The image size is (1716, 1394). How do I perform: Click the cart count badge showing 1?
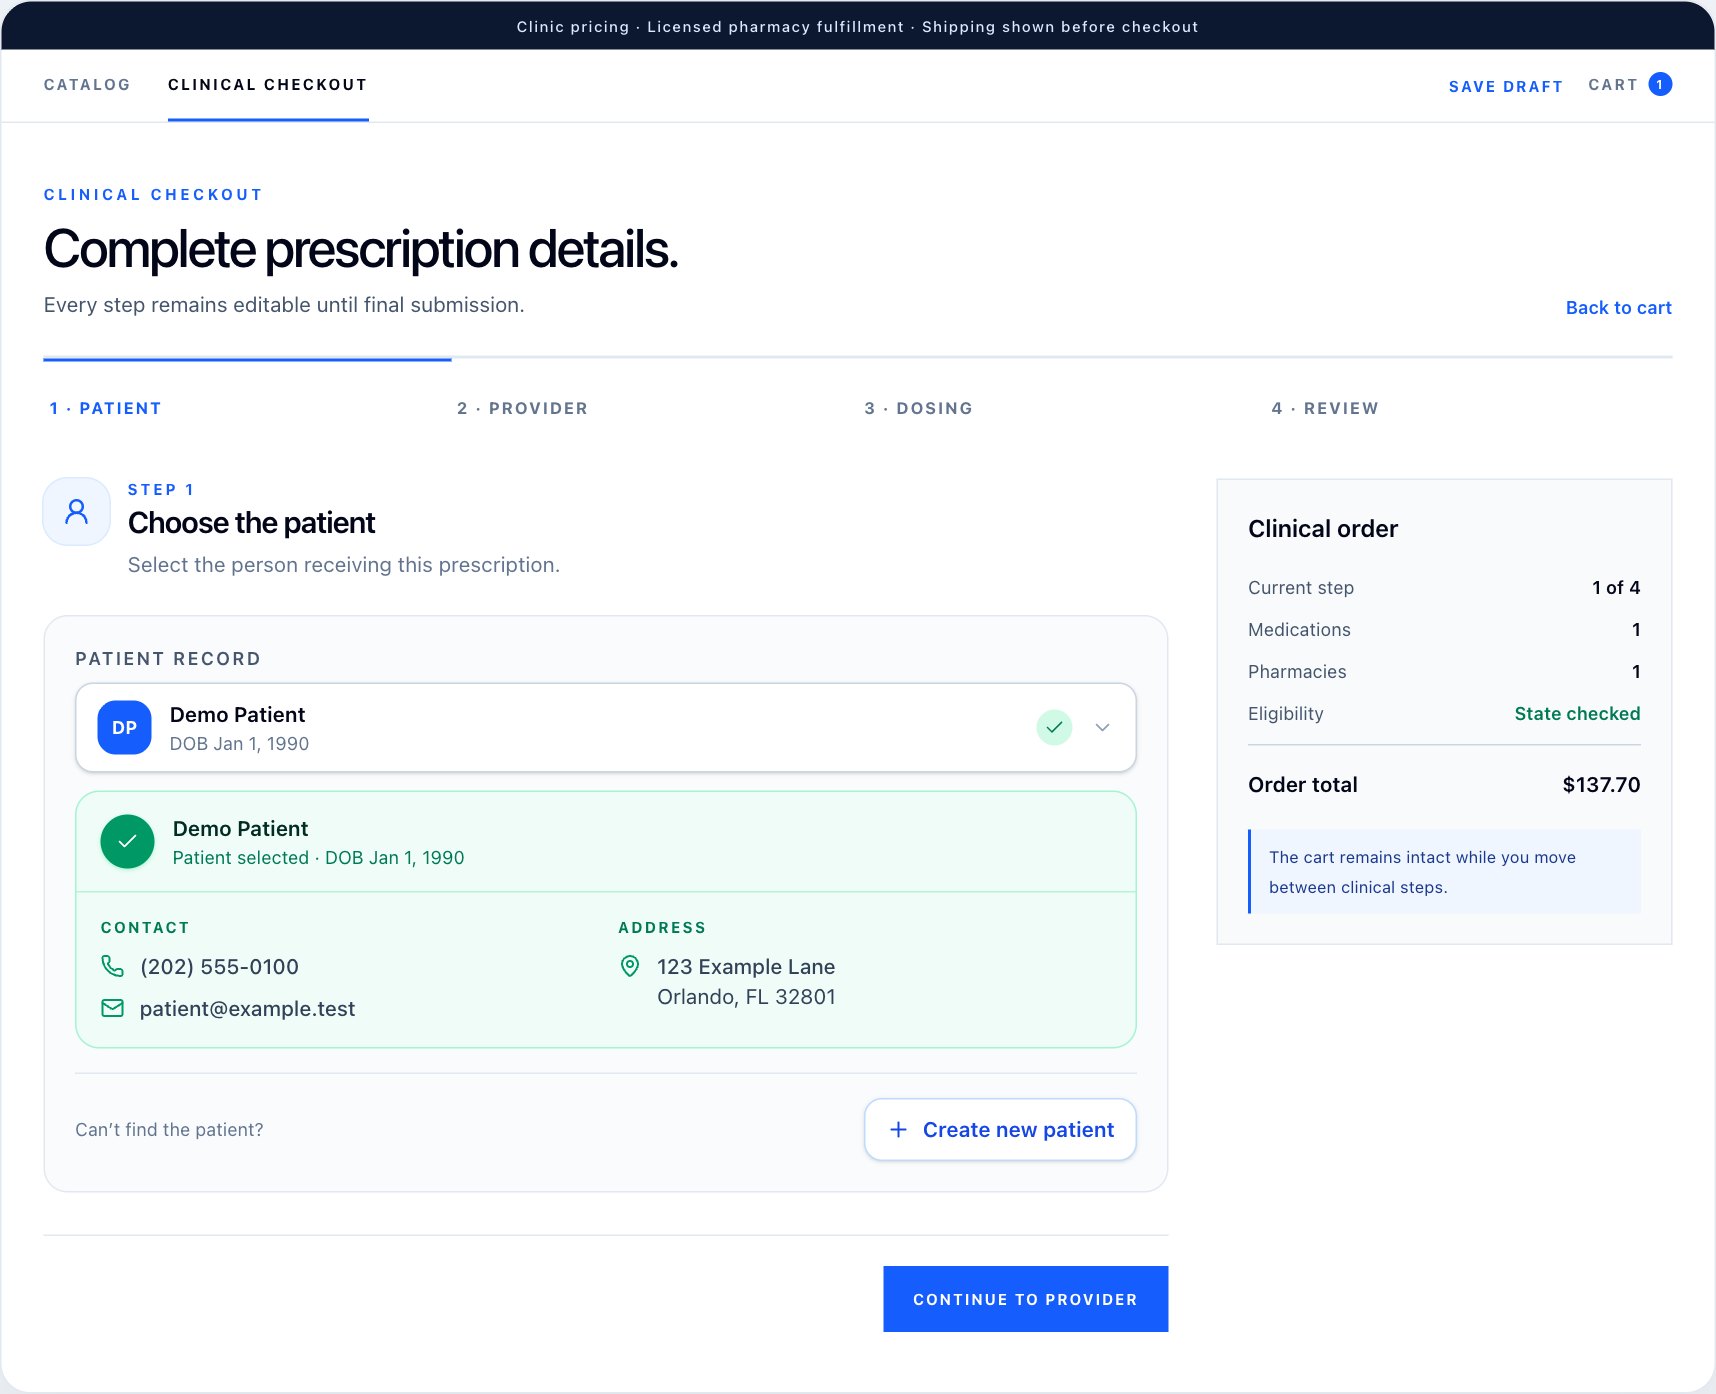coord(1660,84)
